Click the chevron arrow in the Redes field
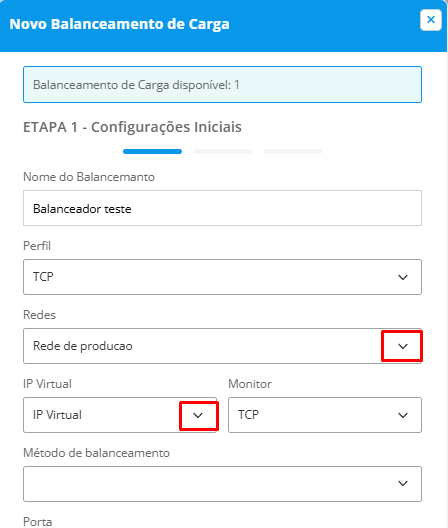Image resolution: width=448 pixels, height=528 pixels. coord(403,346)
